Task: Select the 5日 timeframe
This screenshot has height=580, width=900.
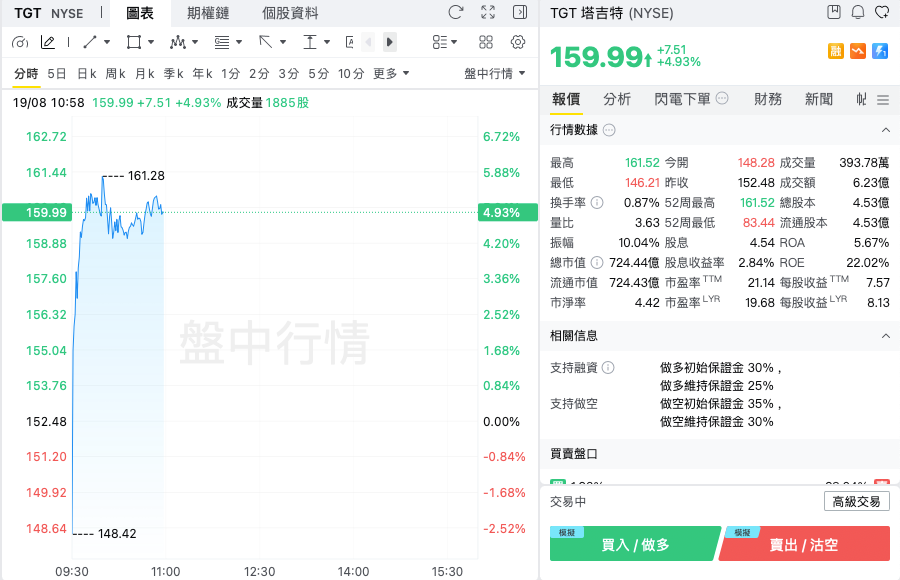Action: click(x=57, y=74)
